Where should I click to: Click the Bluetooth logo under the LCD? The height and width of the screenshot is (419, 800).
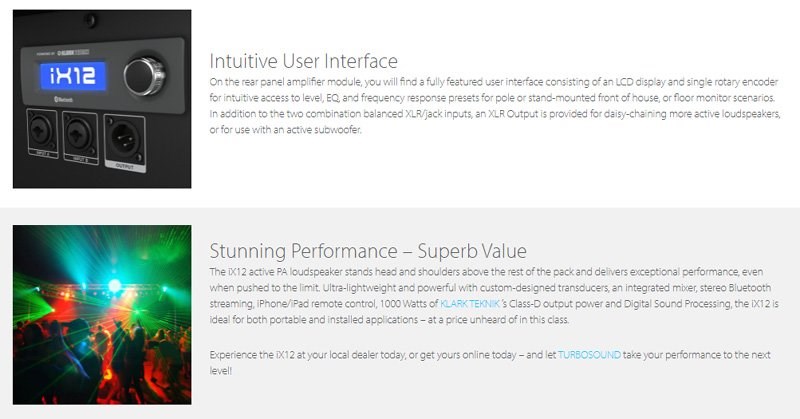tap(64, 100)
